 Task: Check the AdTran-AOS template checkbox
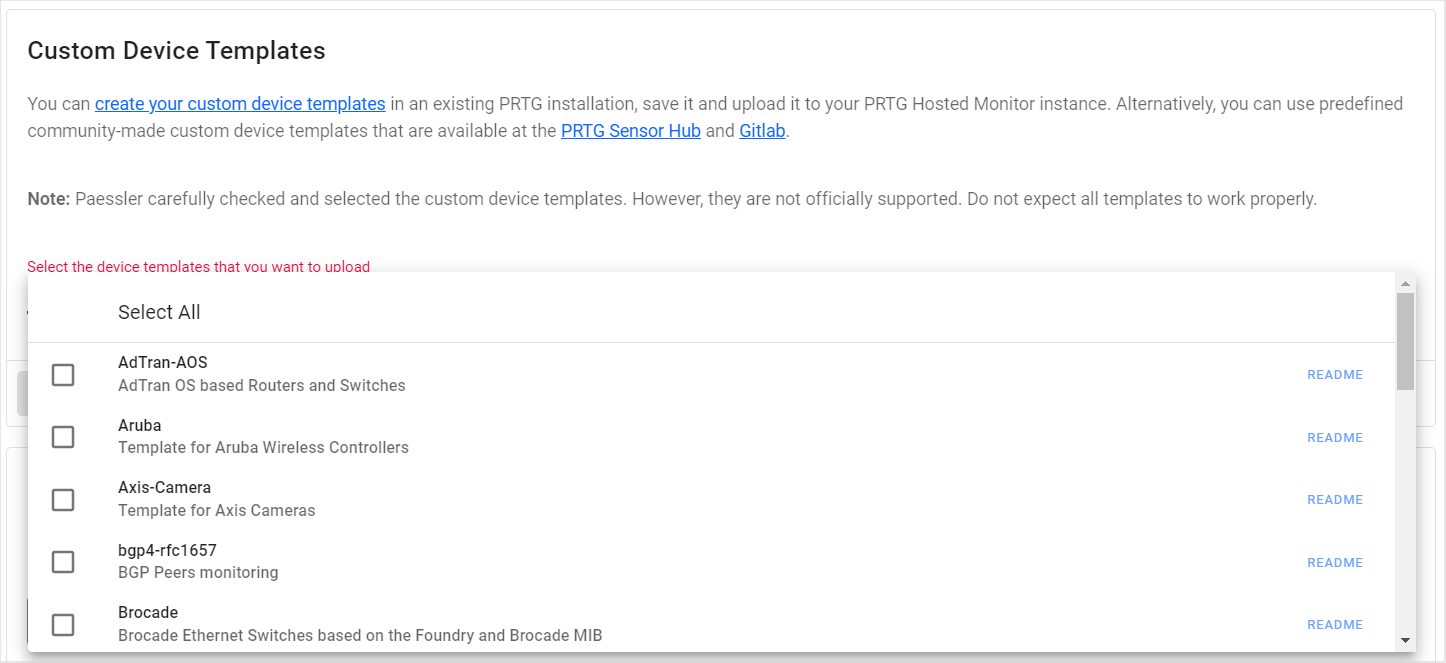point(63,375)
